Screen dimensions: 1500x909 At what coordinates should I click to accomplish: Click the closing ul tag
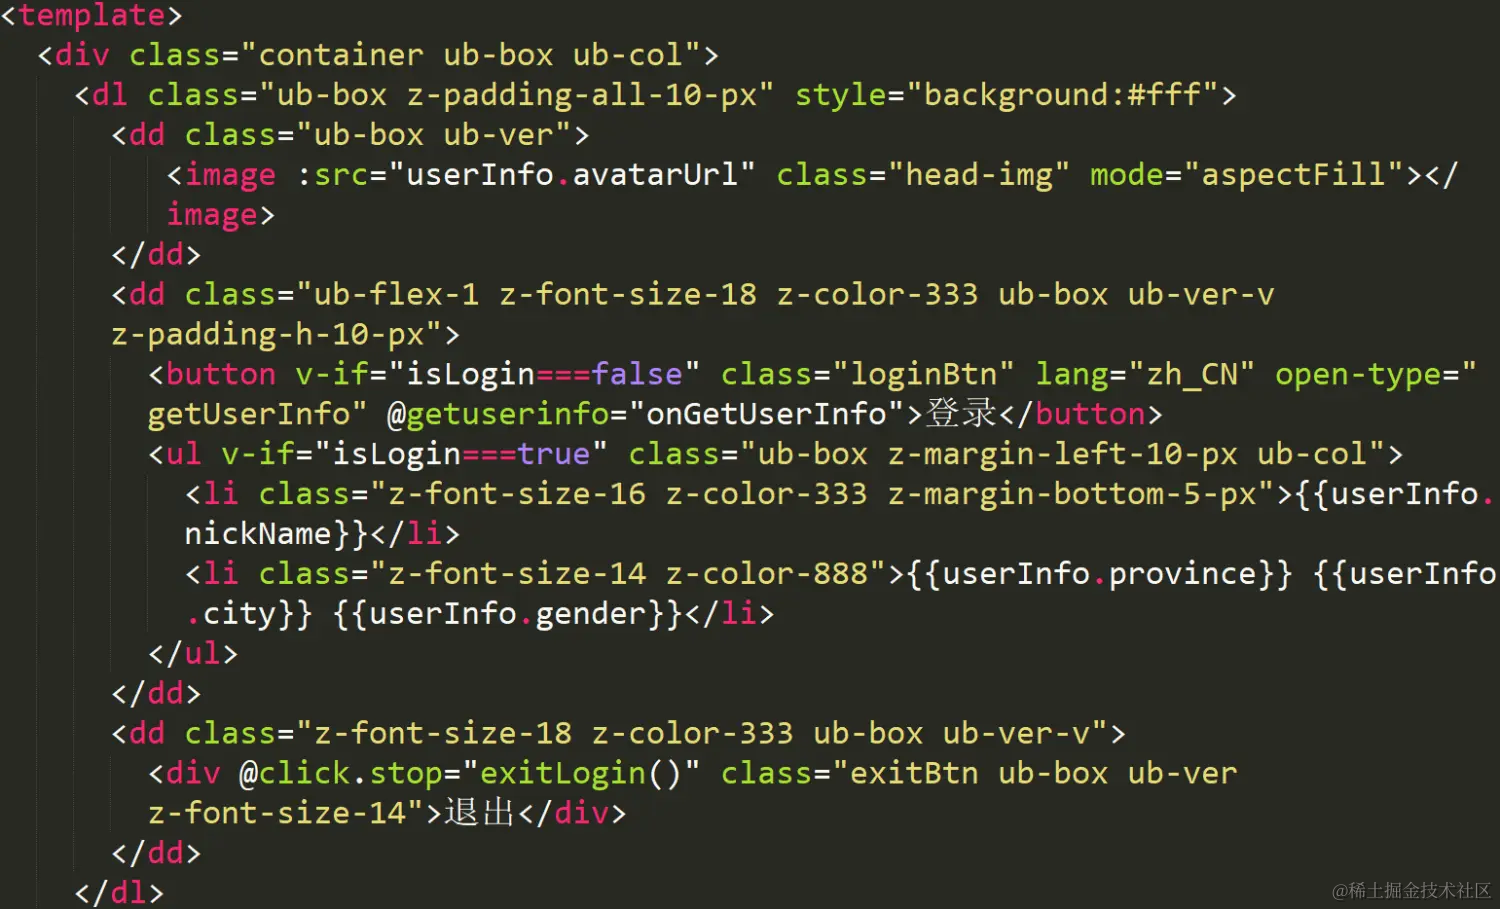[193, 653]
